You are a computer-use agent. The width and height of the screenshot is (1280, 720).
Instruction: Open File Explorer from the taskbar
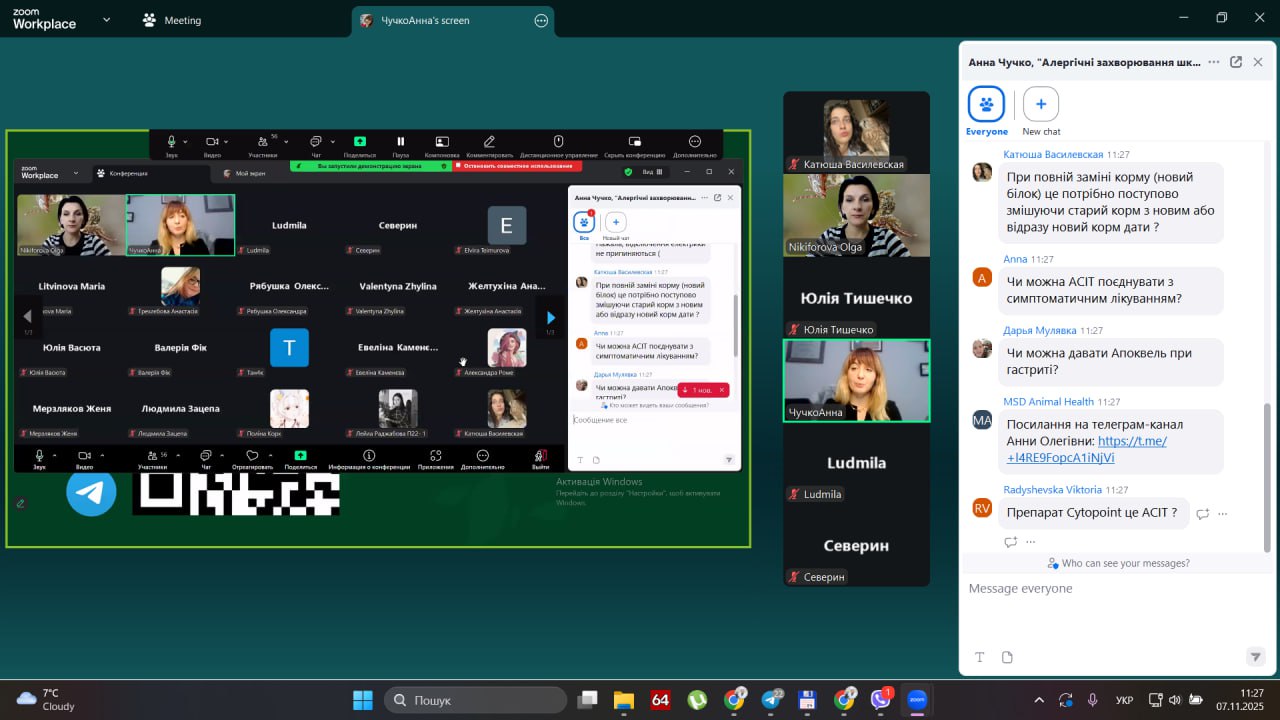pos(624,700)
